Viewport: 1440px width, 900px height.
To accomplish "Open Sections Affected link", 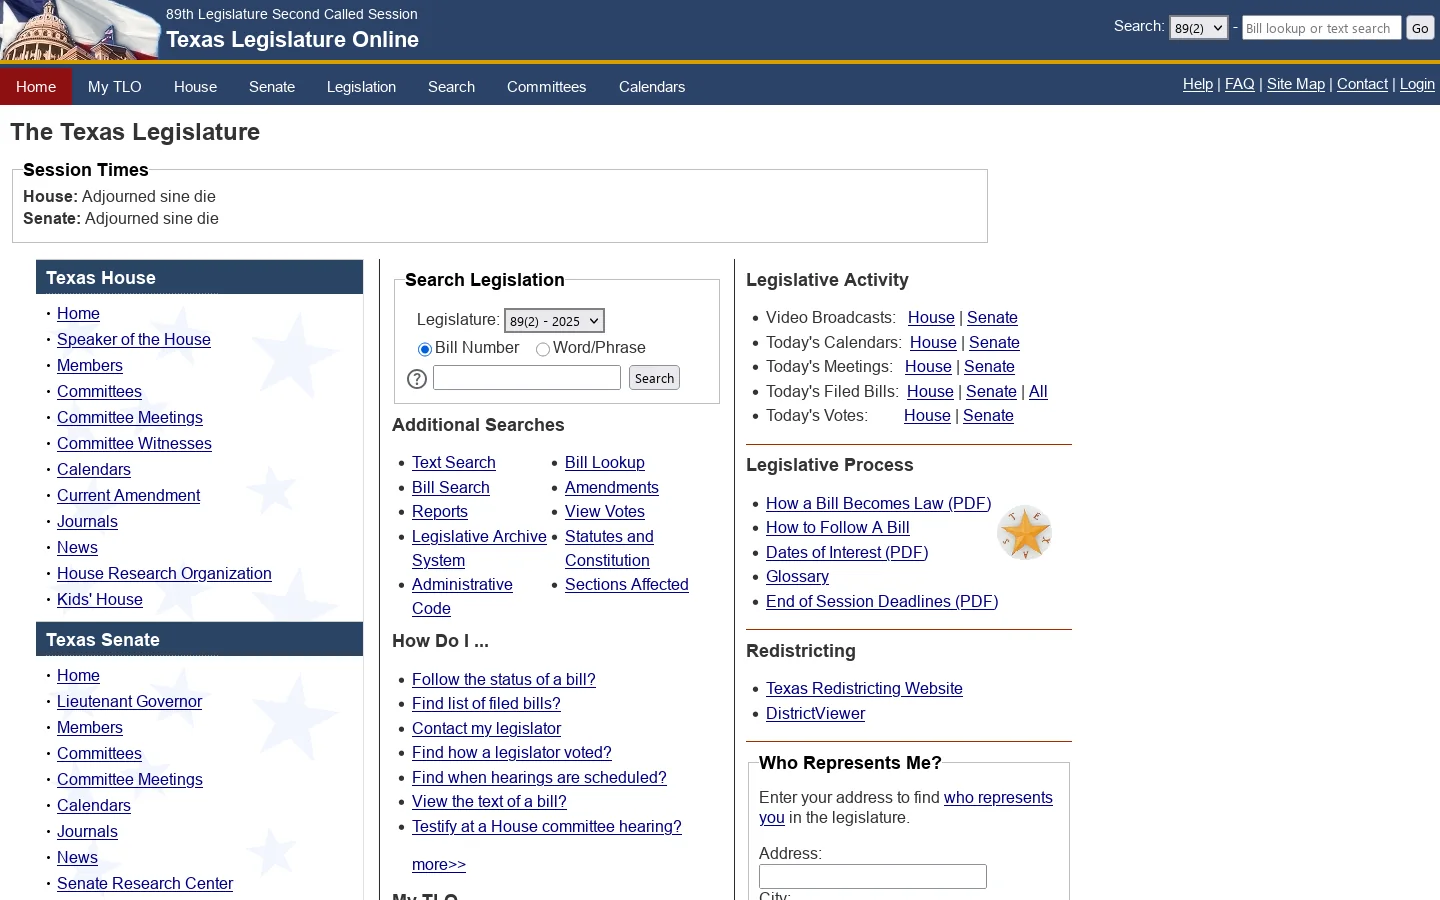I will tap(627, 585).
